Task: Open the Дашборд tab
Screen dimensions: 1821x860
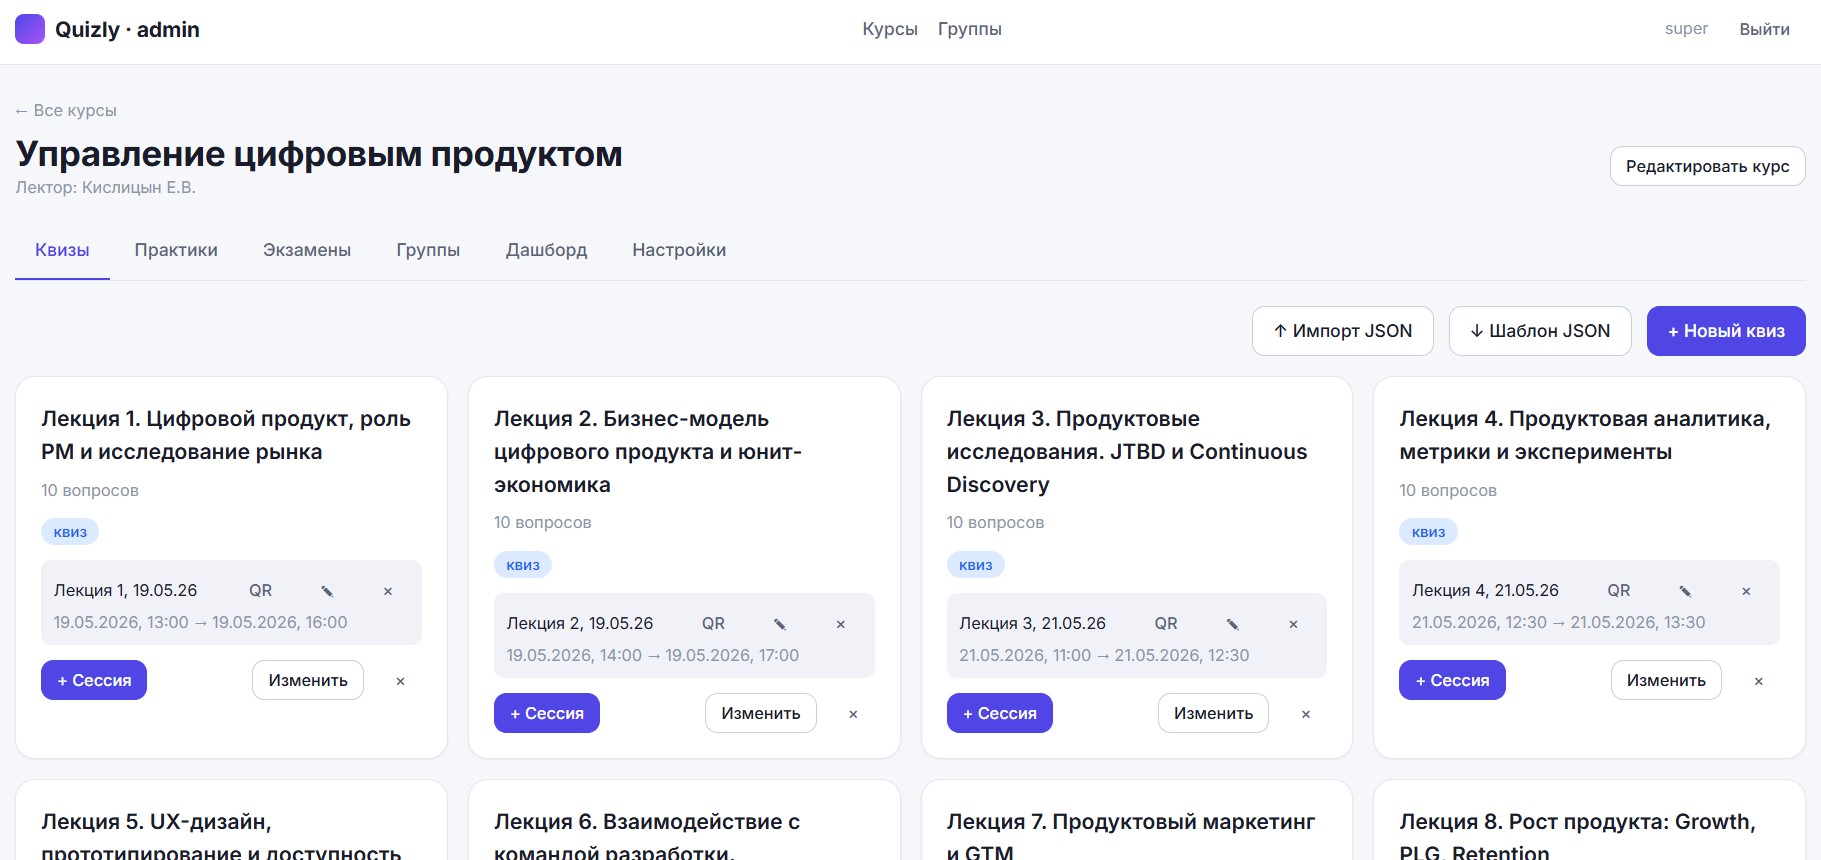Action: coord(546,250)
